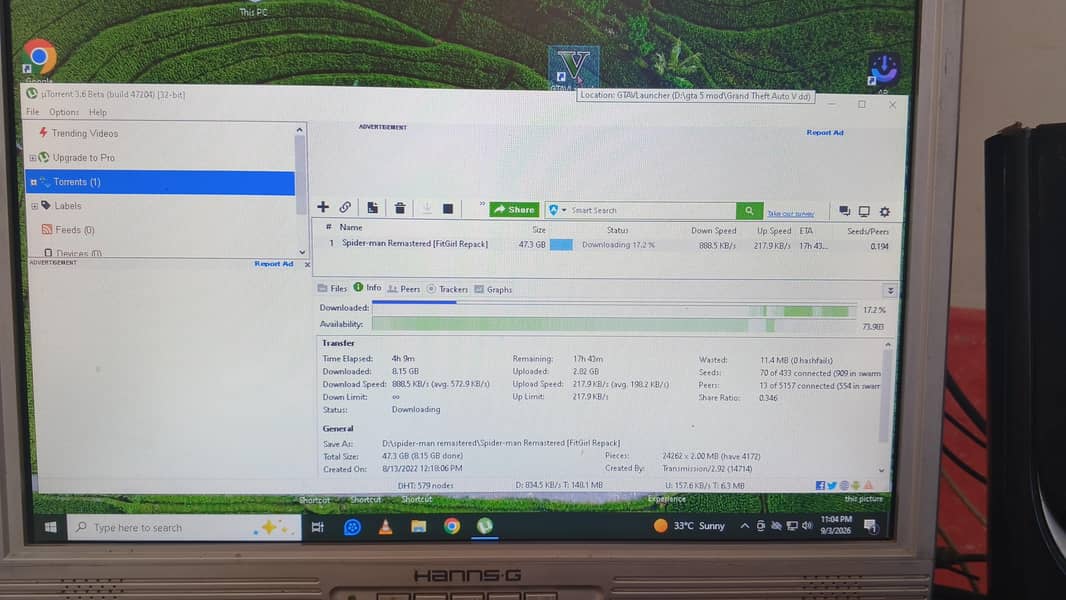
Task: Click sidebar scroll up arrow
Action: pos(300,129)
